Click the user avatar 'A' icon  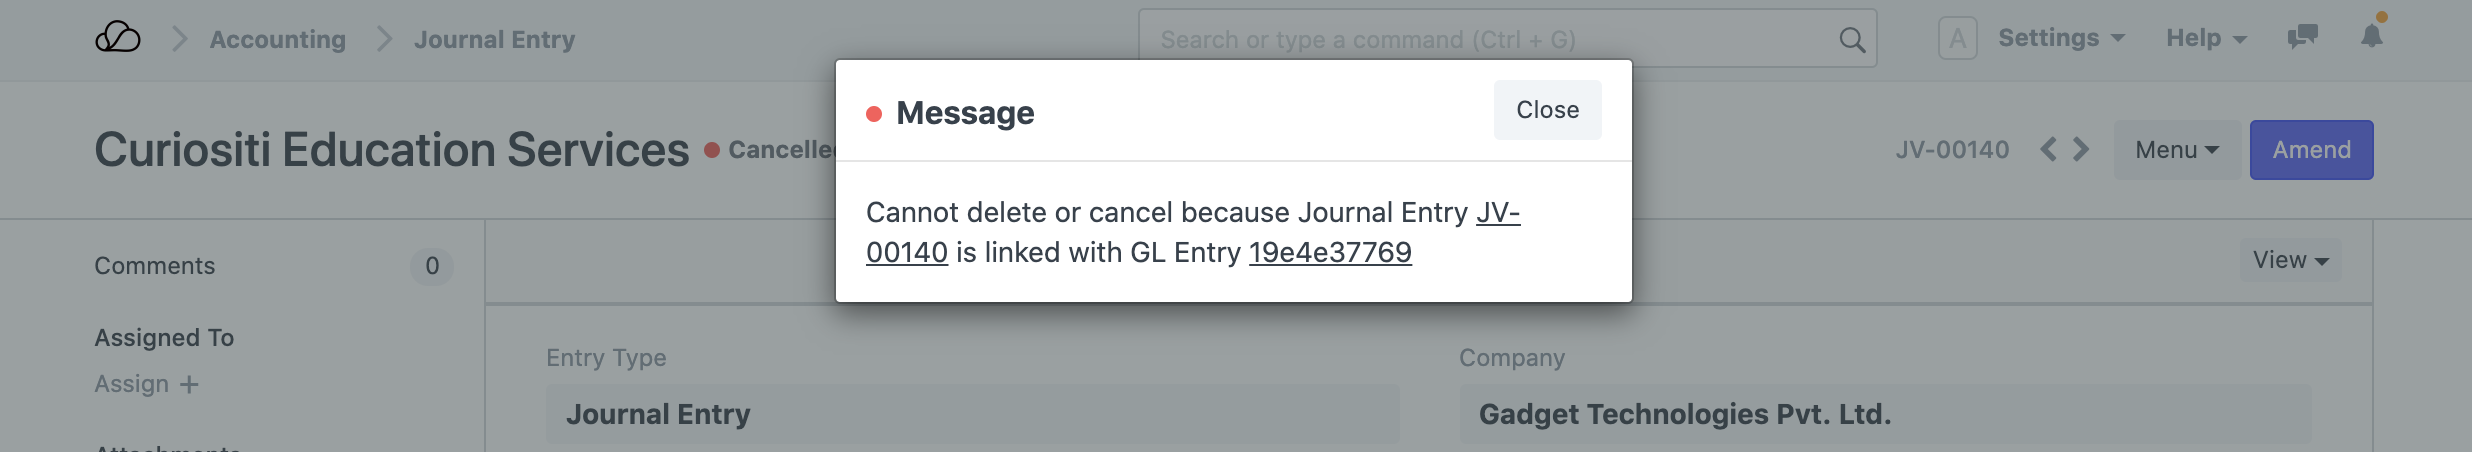(1957, 39)
